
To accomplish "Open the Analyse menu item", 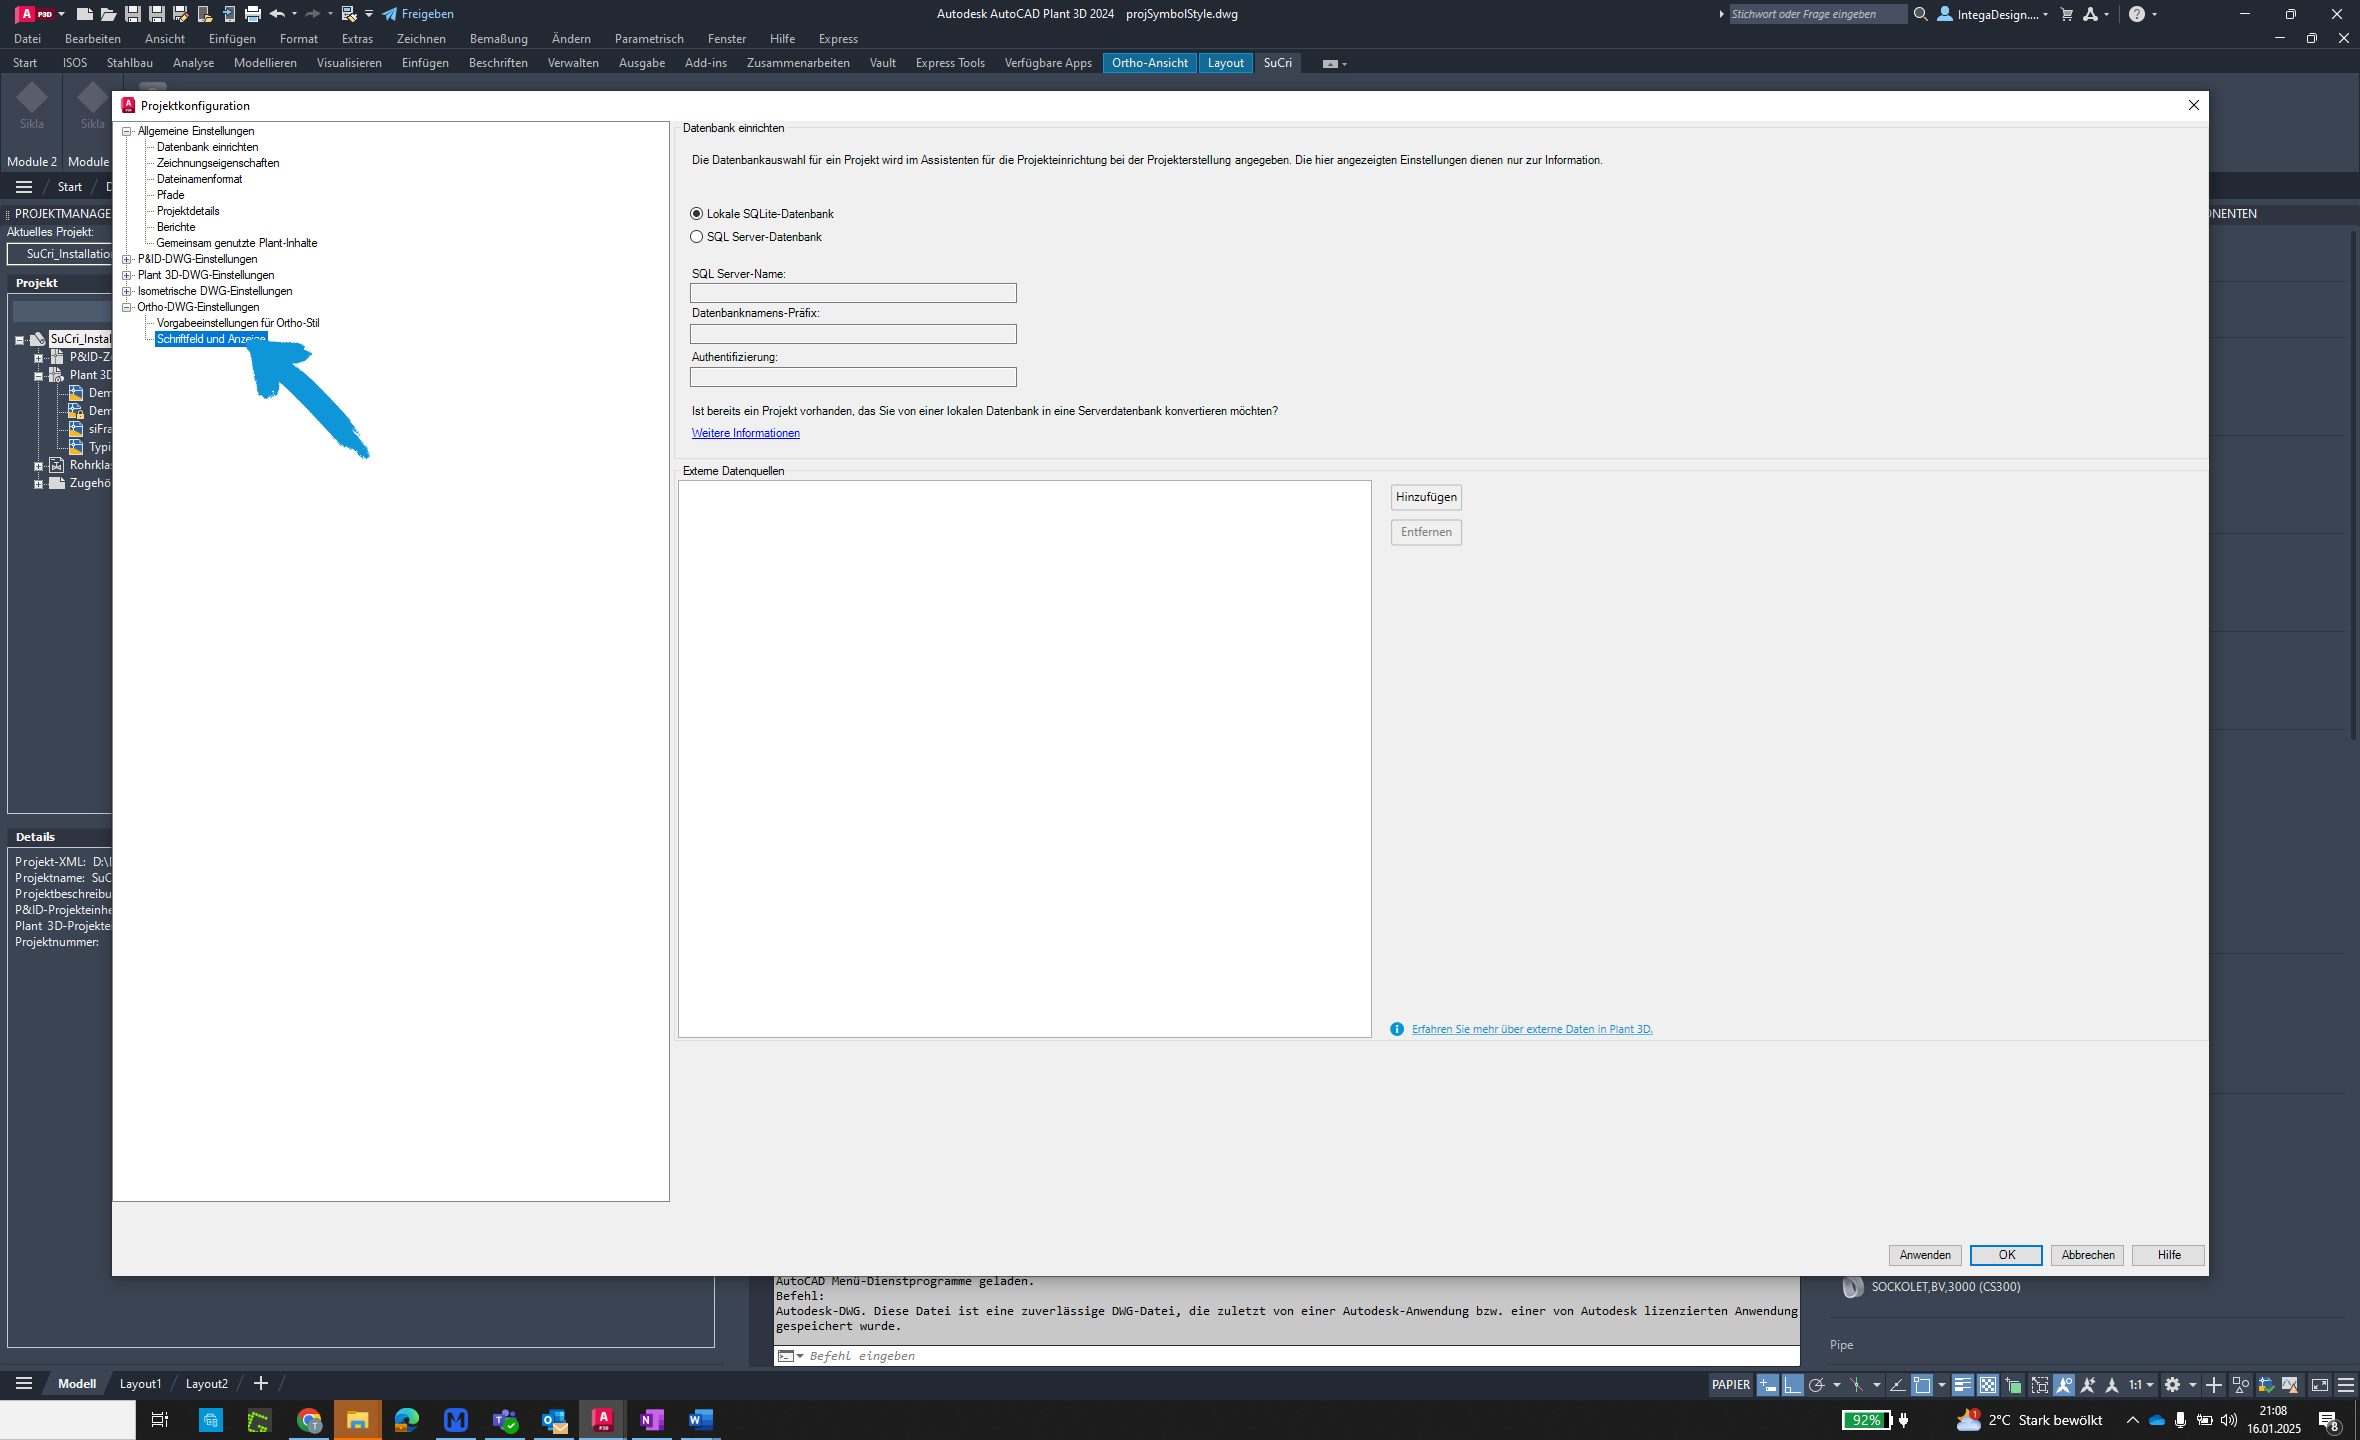I will click(190, 62).
